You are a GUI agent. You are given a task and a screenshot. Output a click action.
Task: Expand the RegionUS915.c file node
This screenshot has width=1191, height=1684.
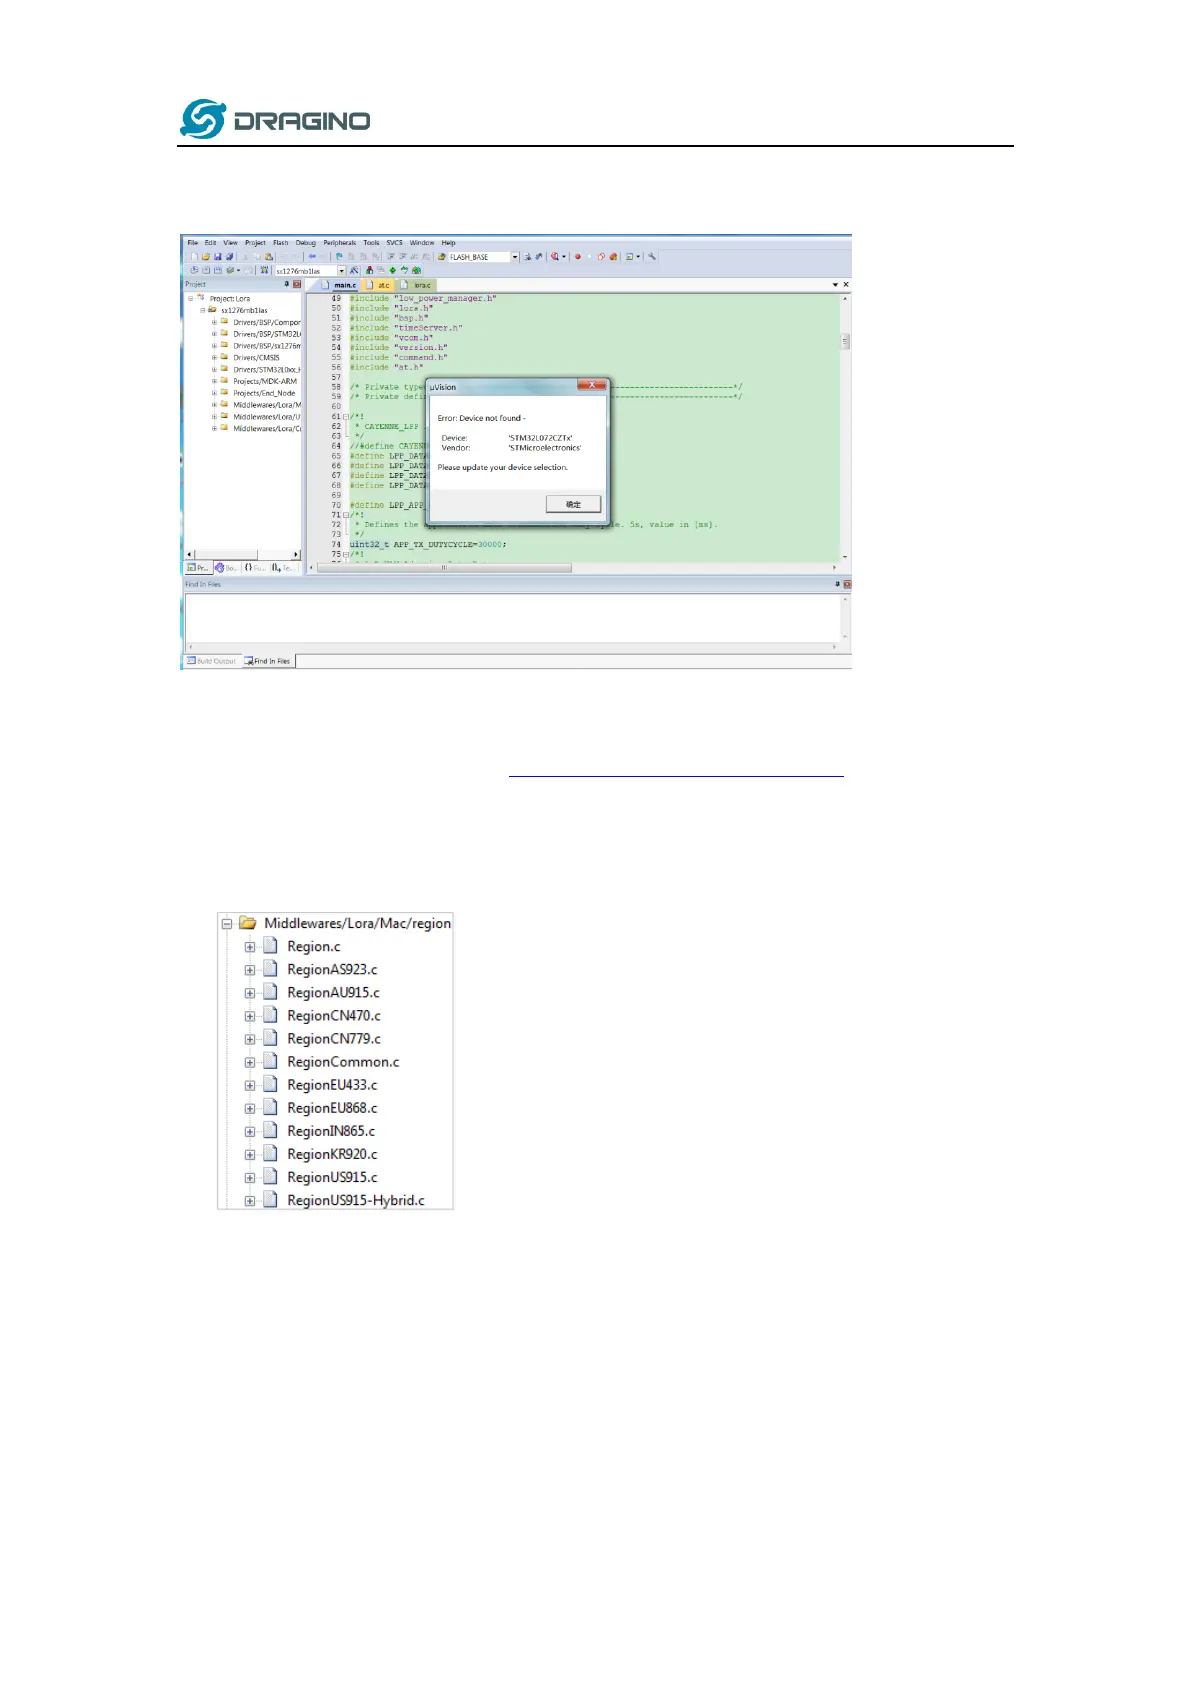click(250, 1177)
